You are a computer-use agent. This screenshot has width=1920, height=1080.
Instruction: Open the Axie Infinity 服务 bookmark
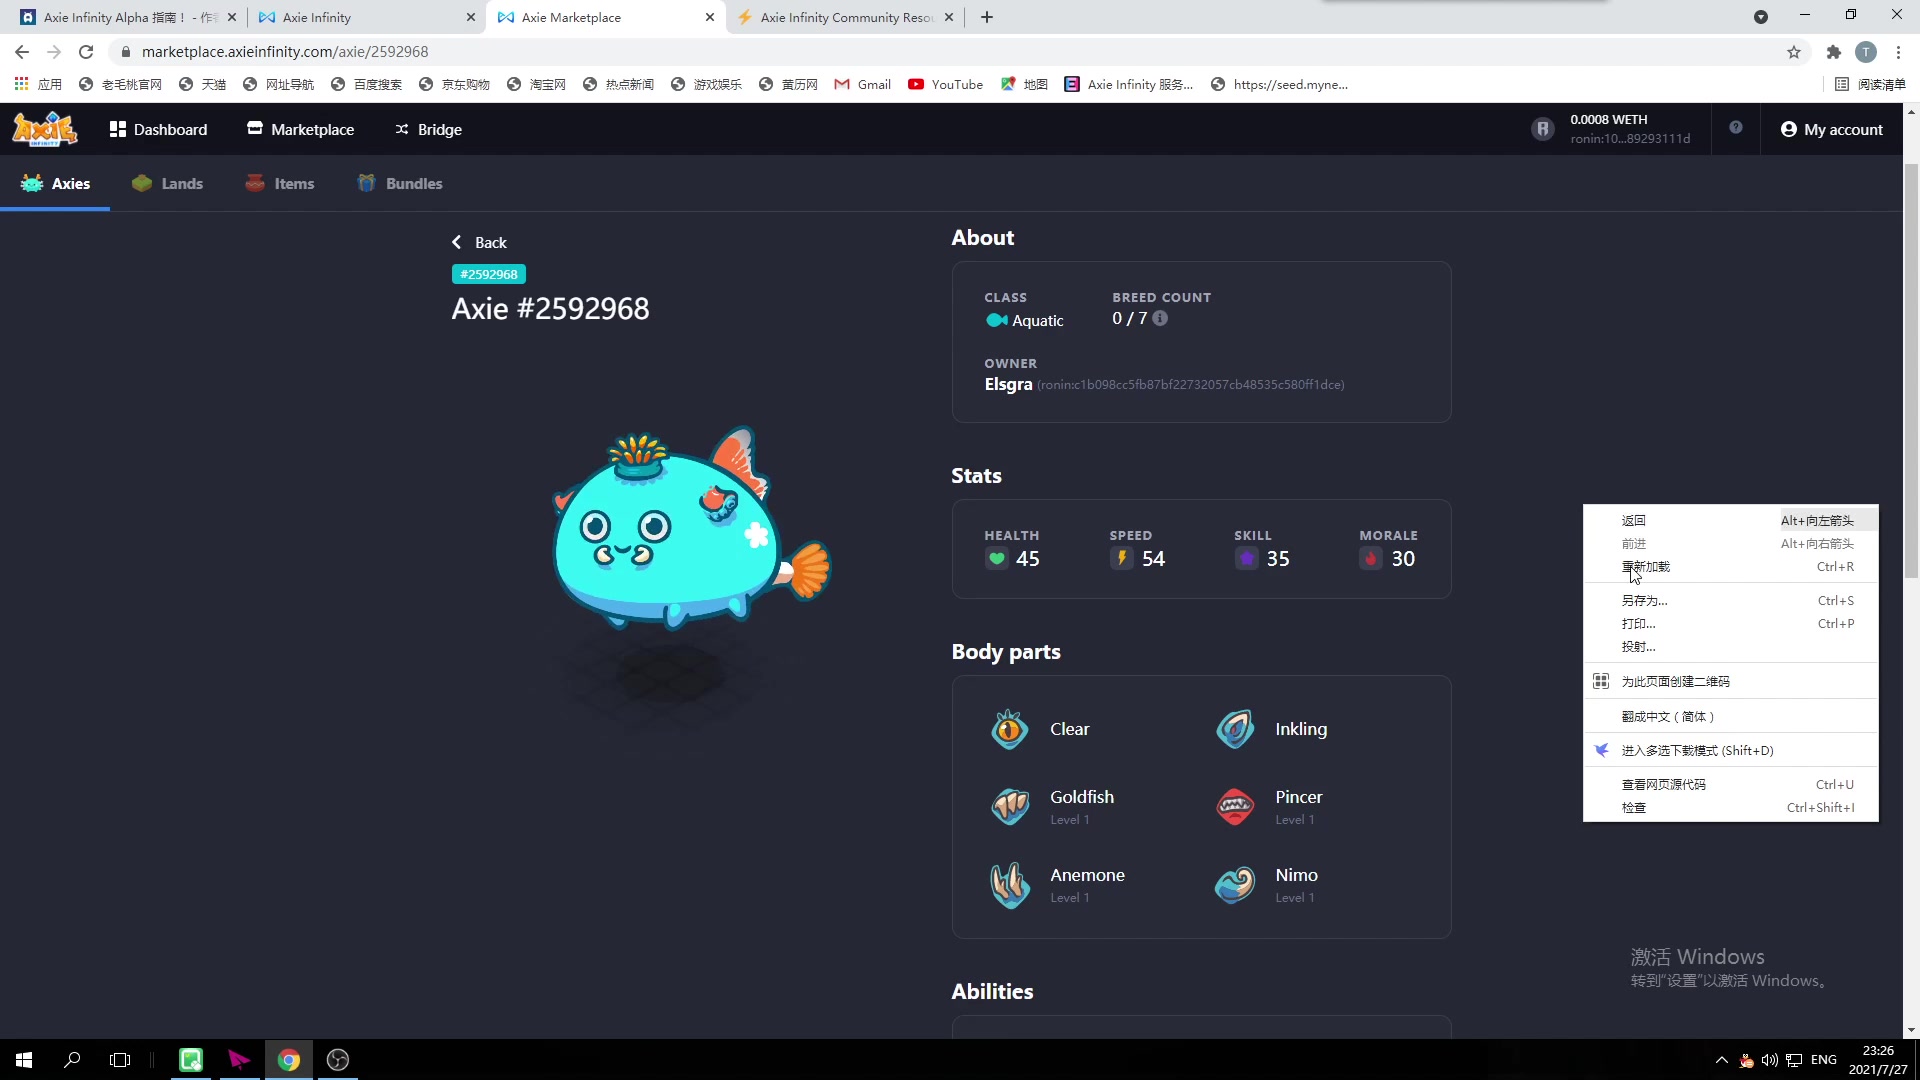point(1129,85)
